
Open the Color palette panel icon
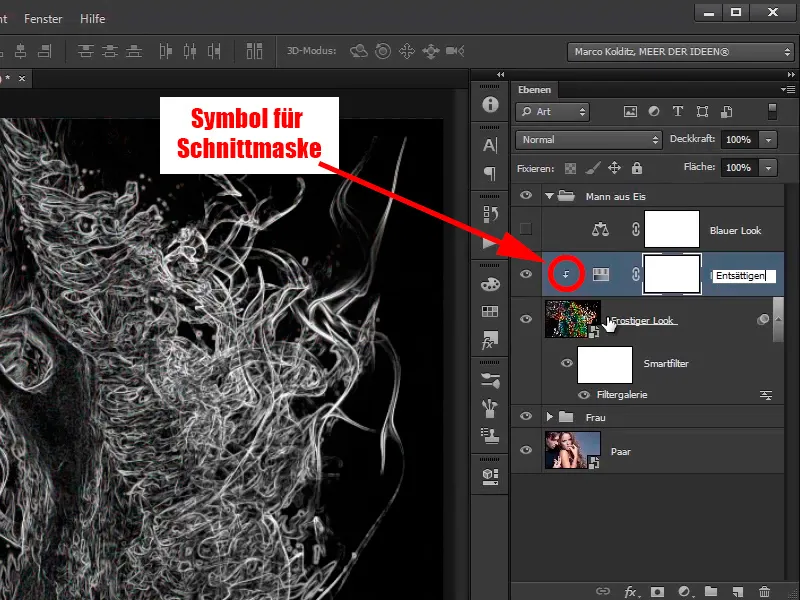coord(490,284)
